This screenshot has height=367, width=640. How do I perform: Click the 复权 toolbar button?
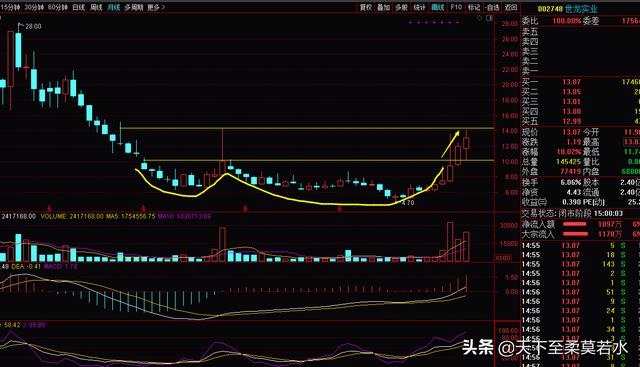[366, 7]
